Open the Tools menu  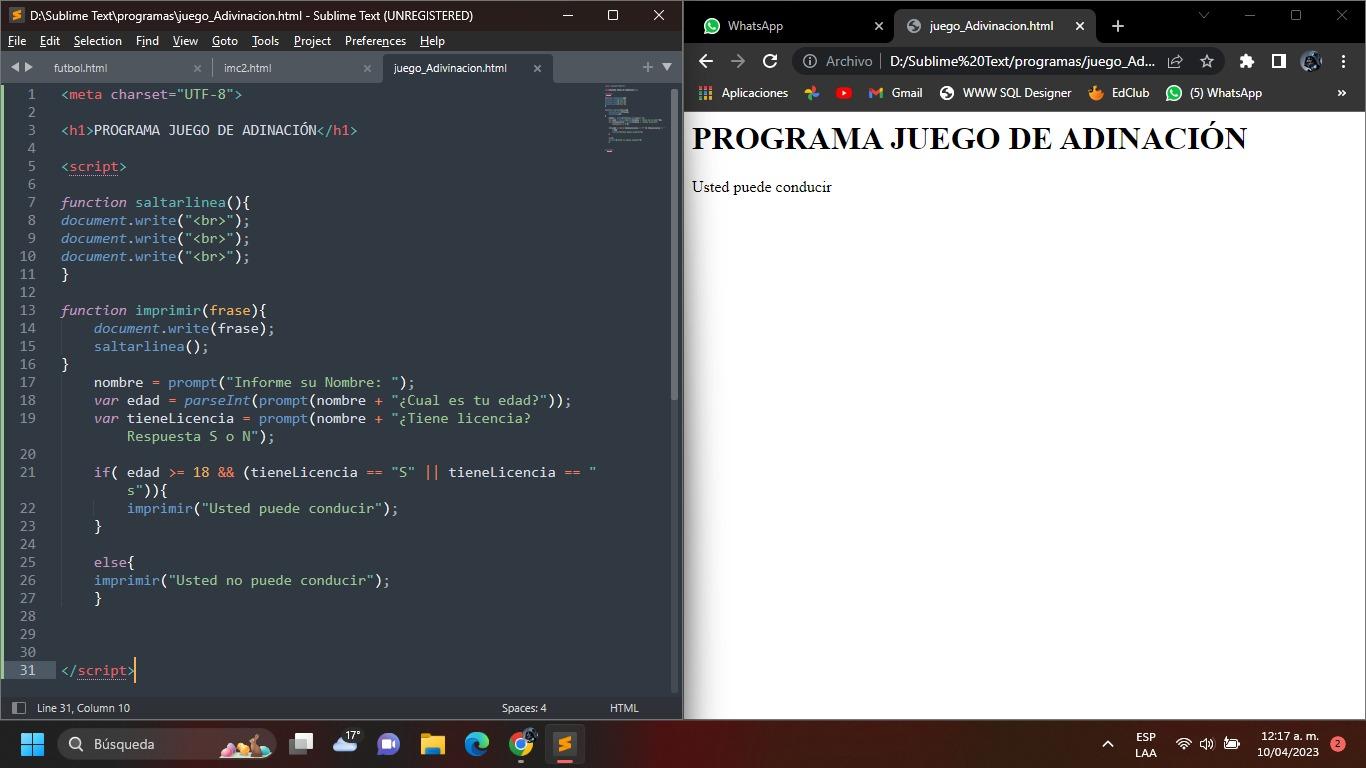click(x=265, y=41)
